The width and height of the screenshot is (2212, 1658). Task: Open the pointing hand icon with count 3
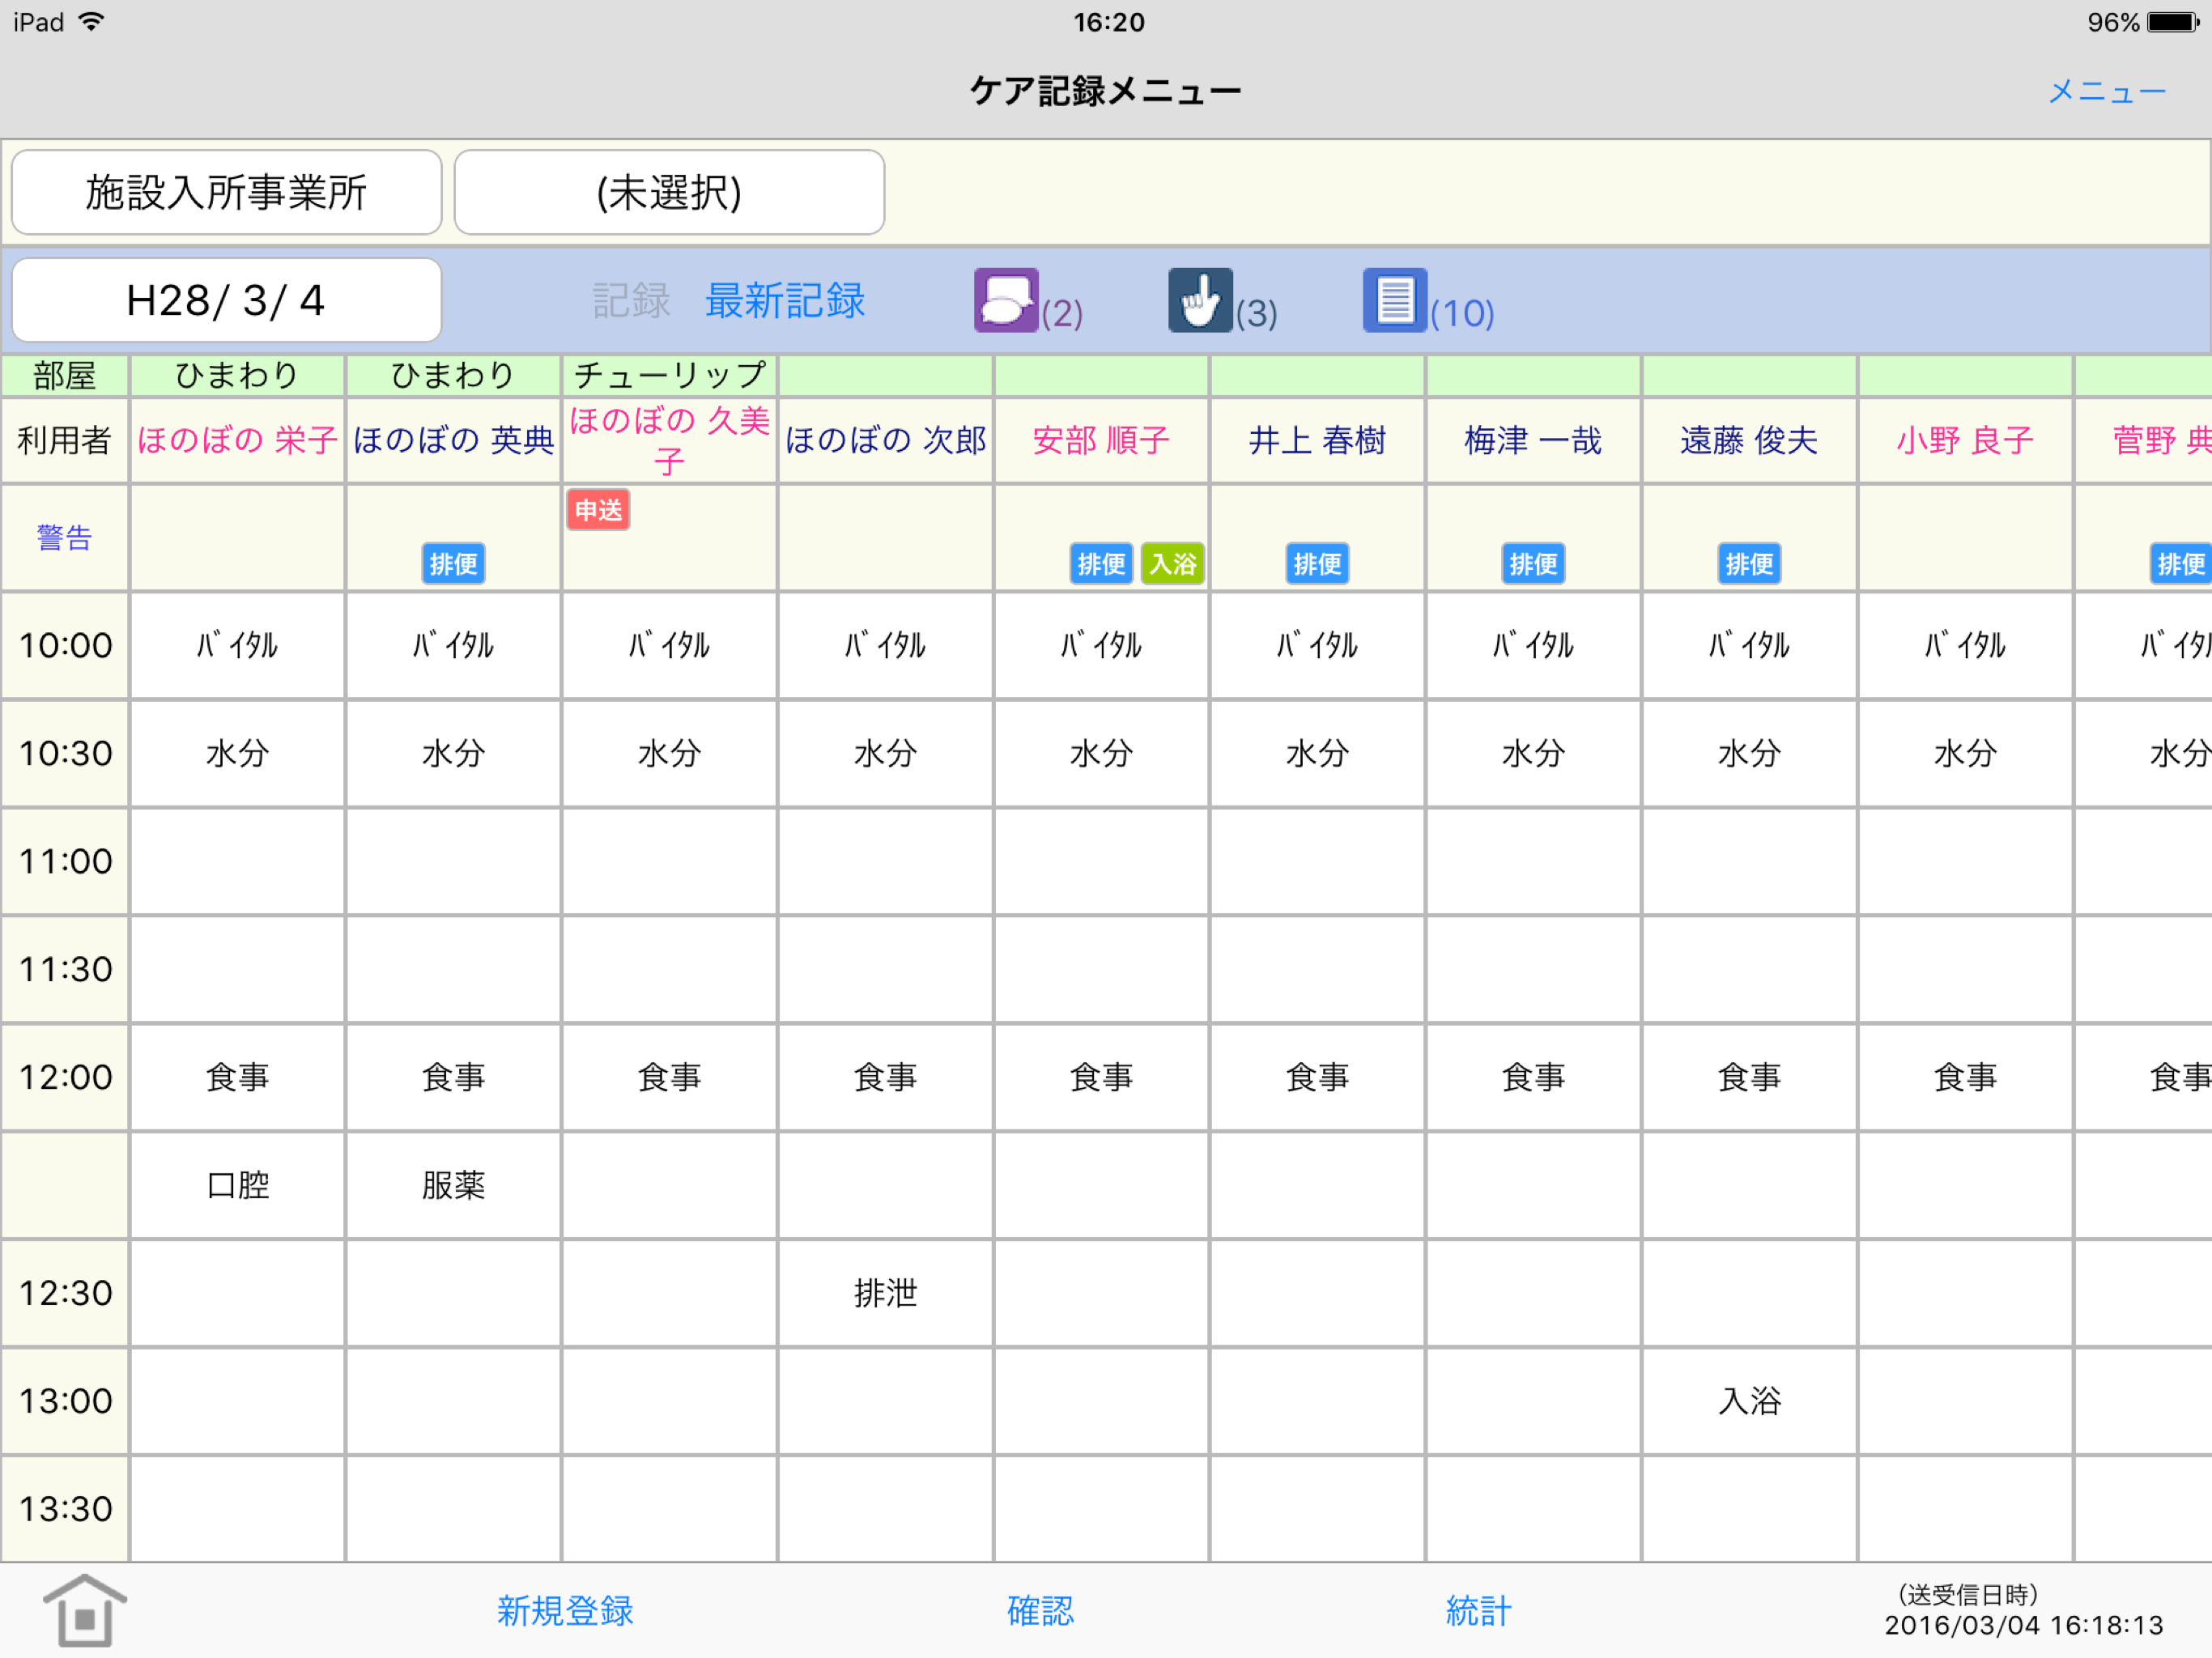click(1200, 300)
